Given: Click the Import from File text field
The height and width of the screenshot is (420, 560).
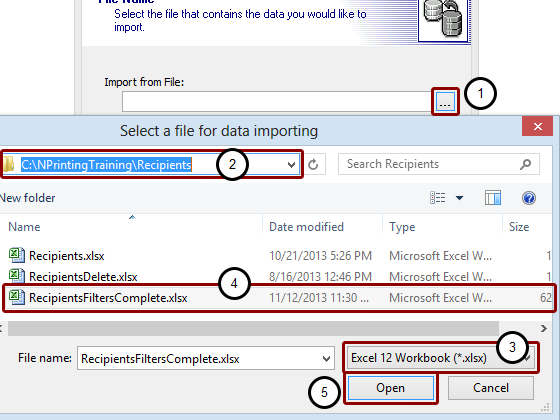Looking at the screenshot, I should coord(276,102).
